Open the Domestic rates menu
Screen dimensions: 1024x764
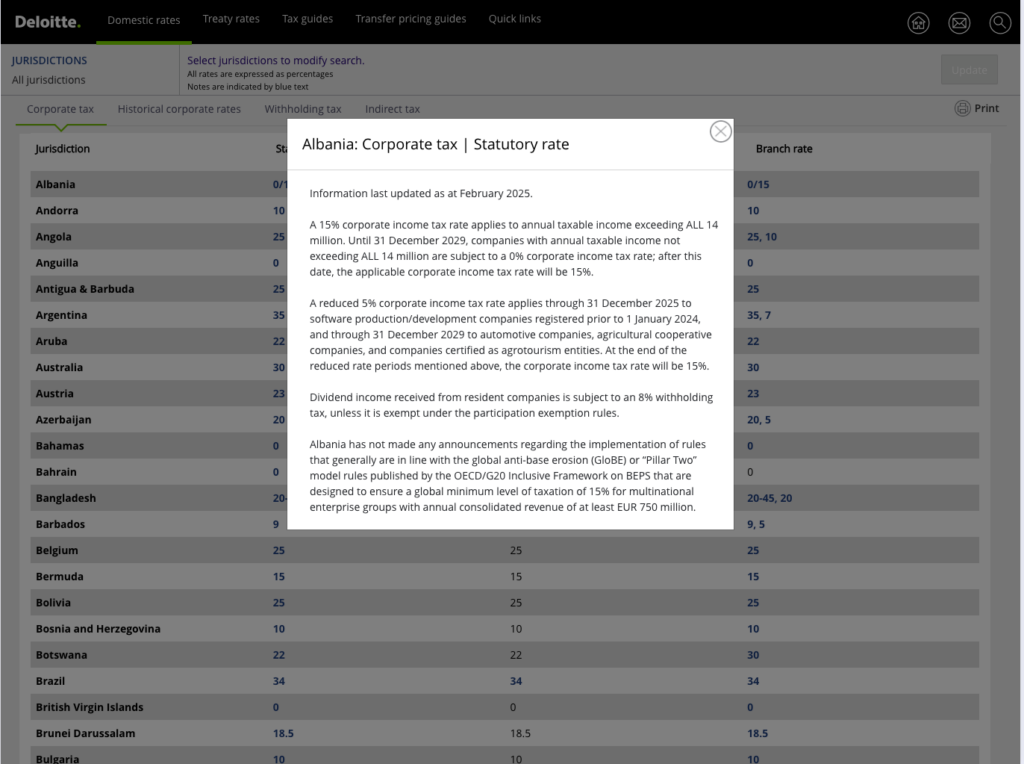(144, 20)
